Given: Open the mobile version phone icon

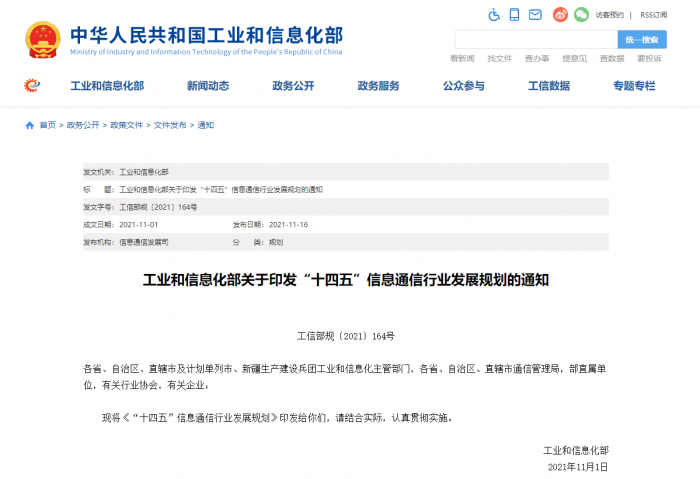Looking at the screenshot, I should click(x=515, y=14).
